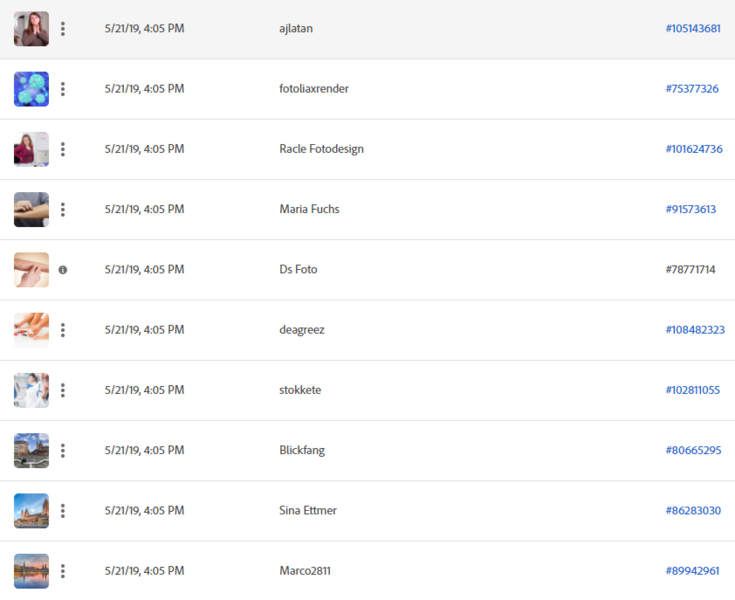Click the ajlatan woman praying thumbnail
Viewport: 735px width, 600px height.
(x=31, y=29)
